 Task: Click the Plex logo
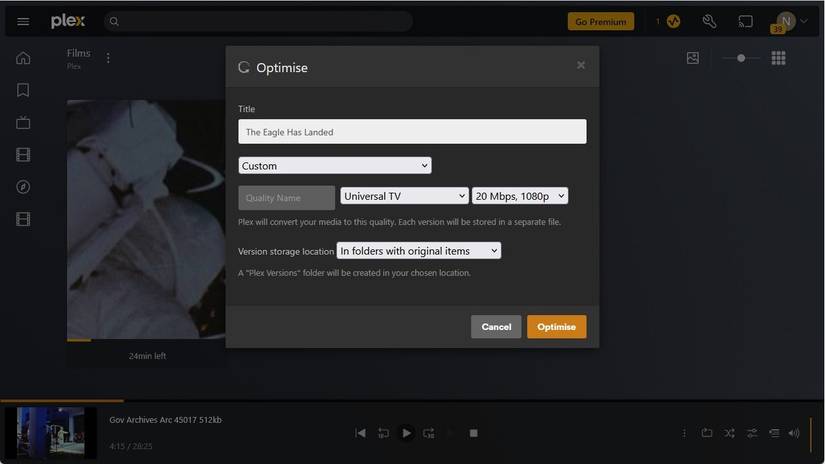click(68, 21)
